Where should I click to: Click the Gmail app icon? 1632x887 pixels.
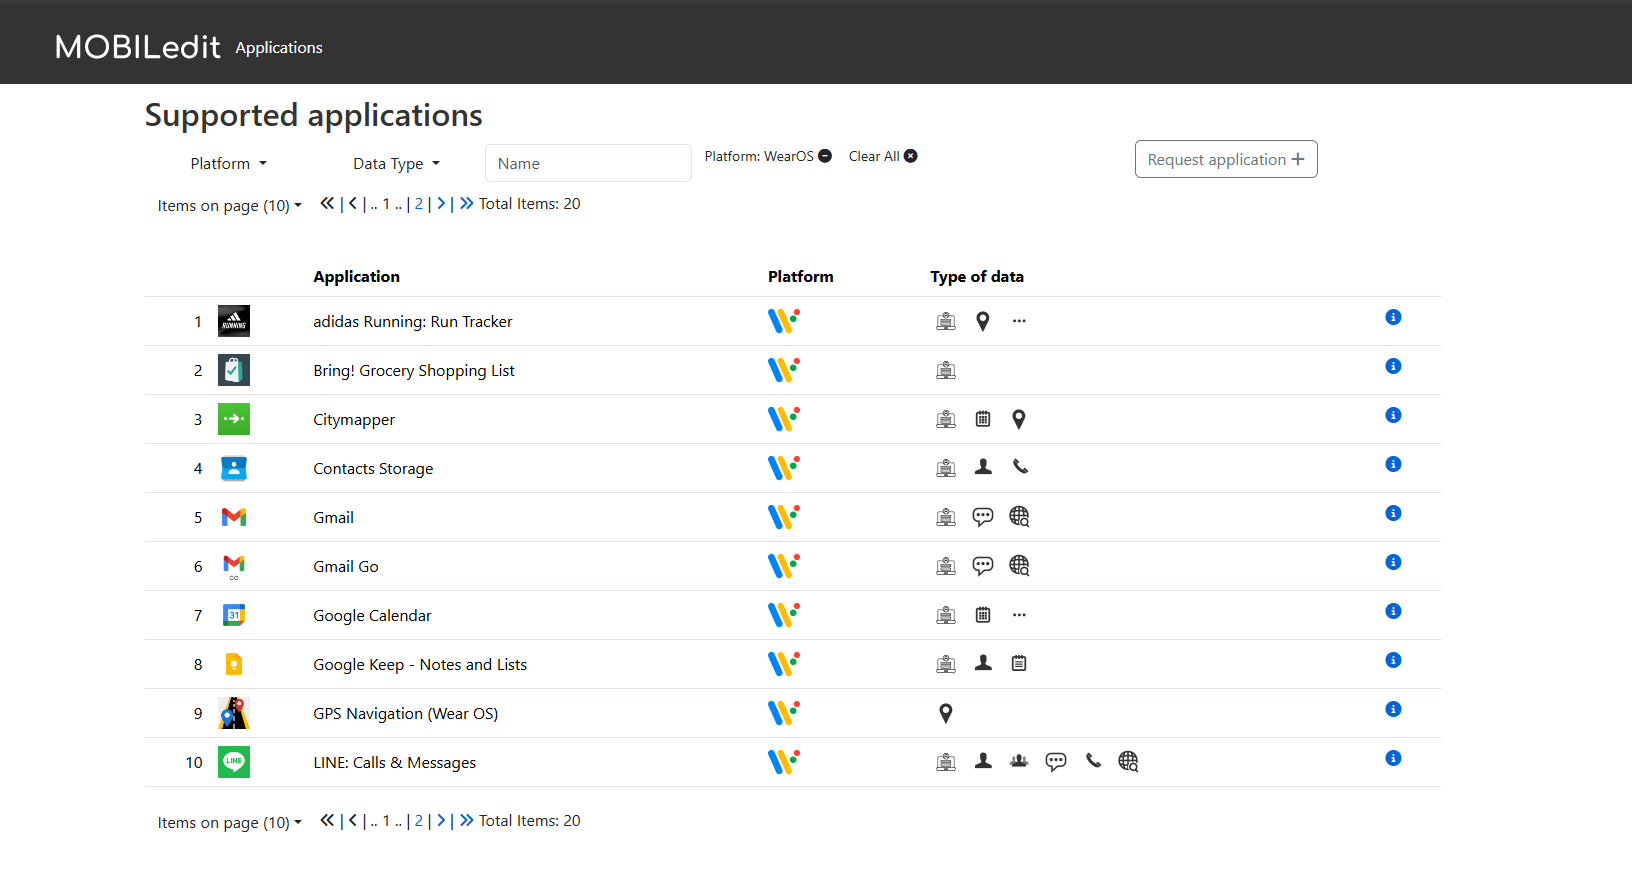click(x=234, y=517)
